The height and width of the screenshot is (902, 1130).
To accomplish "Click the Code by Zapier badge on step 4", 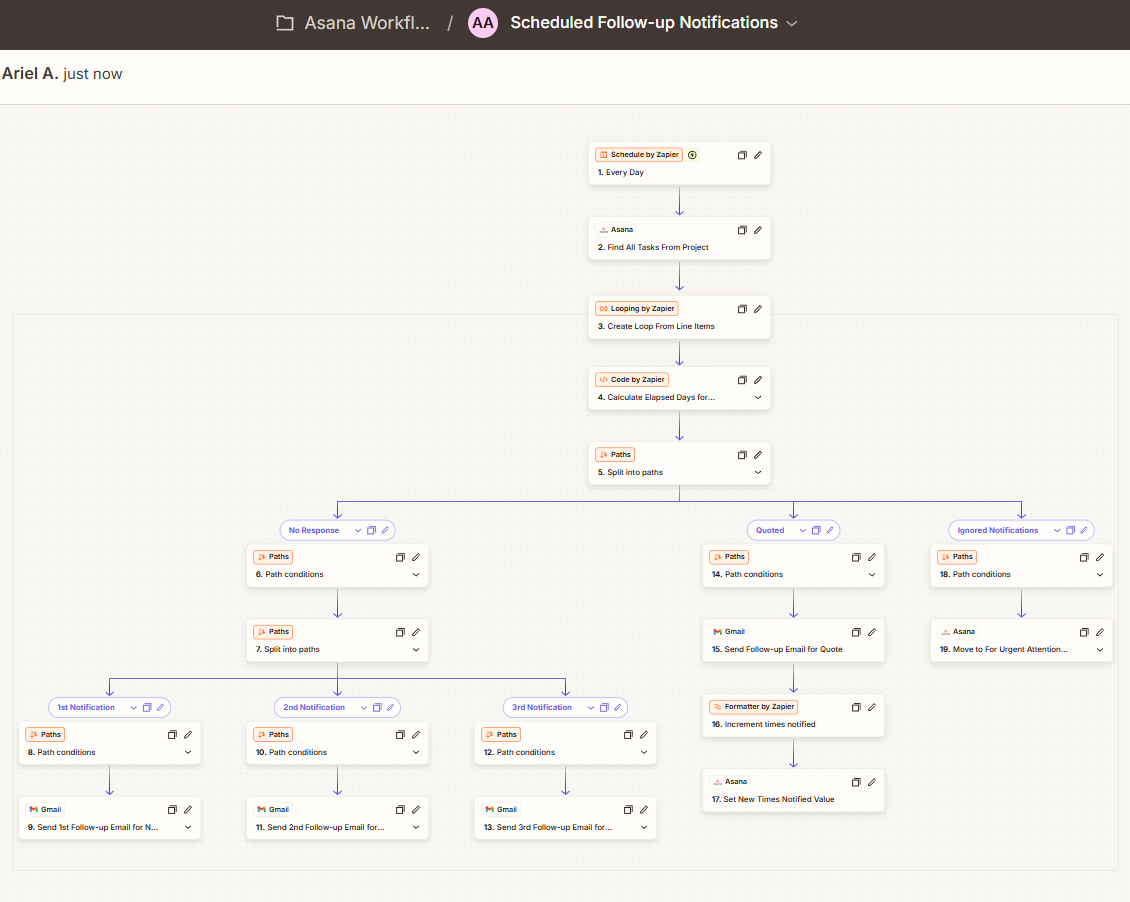I will pos(631,379).
